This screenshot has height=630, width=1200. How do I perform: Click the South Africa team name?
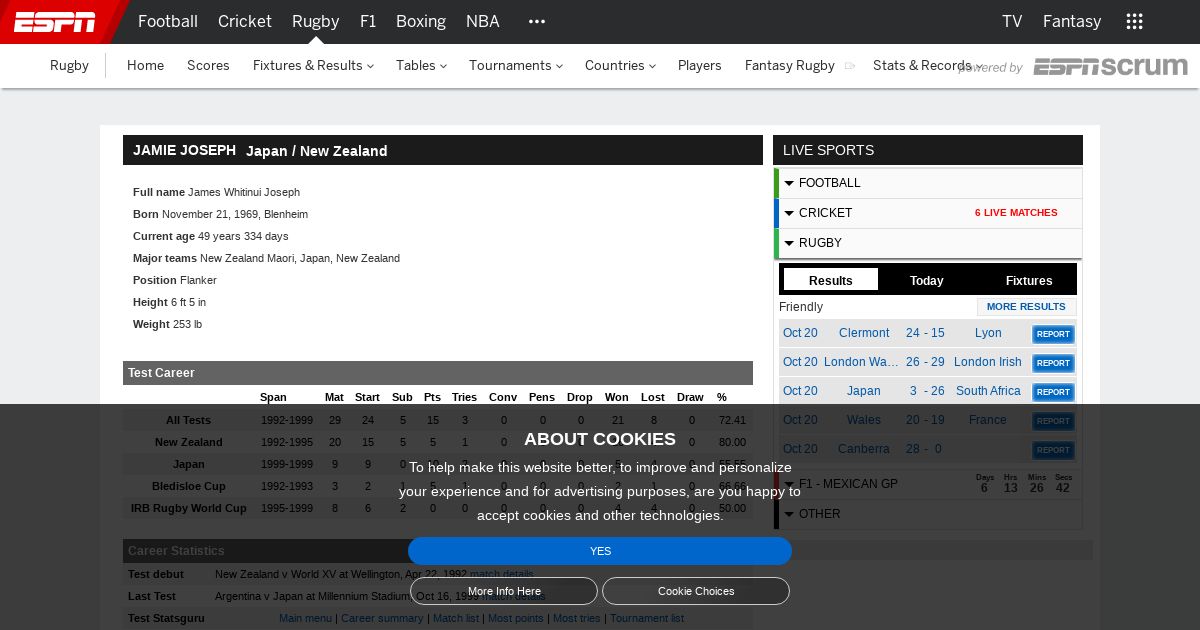pyautogui.click(x=988, y=391)
